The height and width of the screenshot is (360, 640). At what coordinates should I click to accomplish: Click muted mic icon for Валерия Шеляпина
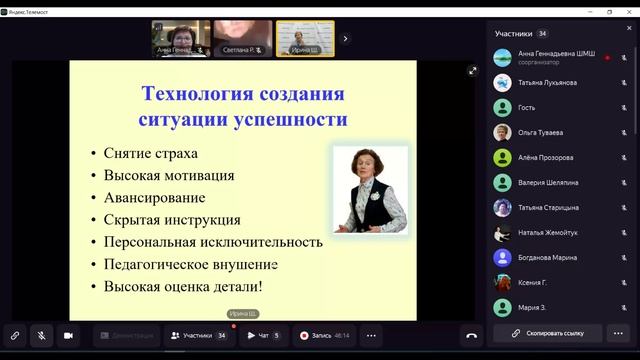pos(624,183)
